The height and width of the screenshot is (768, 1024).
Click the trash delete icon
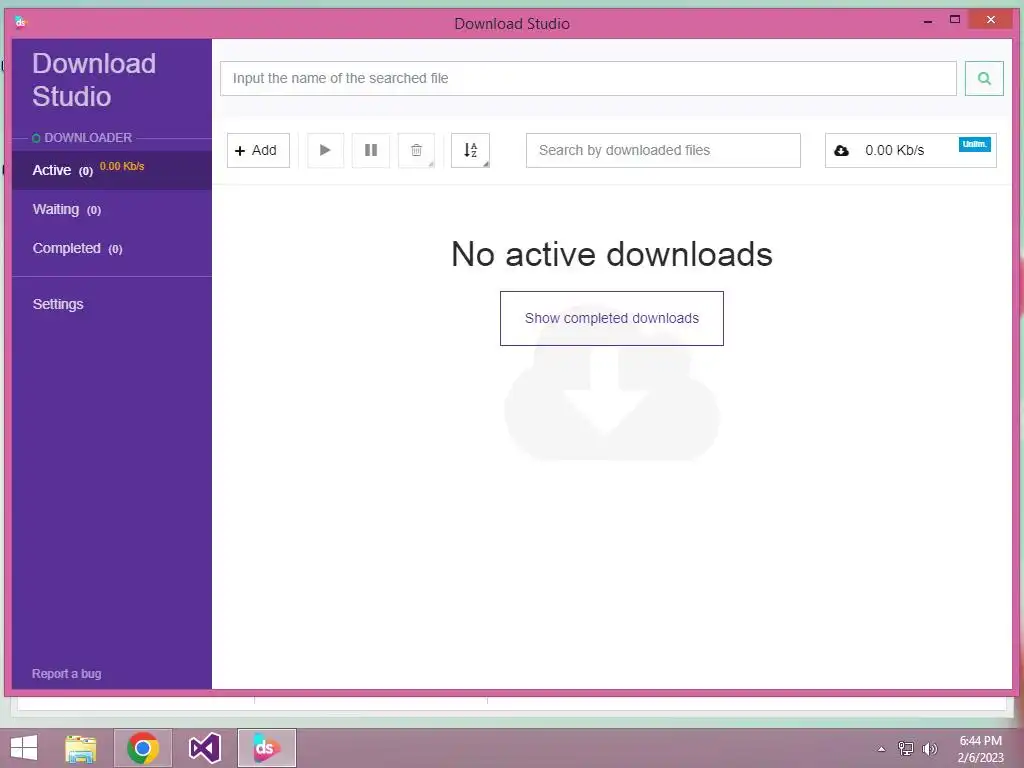pyautogui.click(x=416, y=150)
